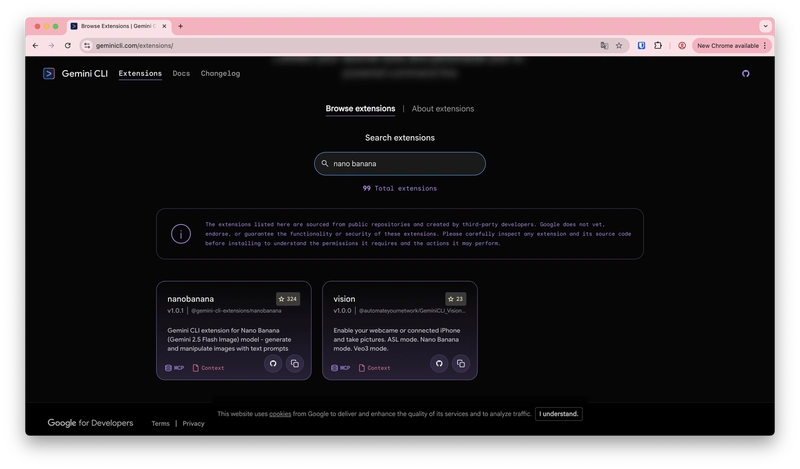Copy the vision install command icon
The image size is (800, 469).
click(461, 363)
